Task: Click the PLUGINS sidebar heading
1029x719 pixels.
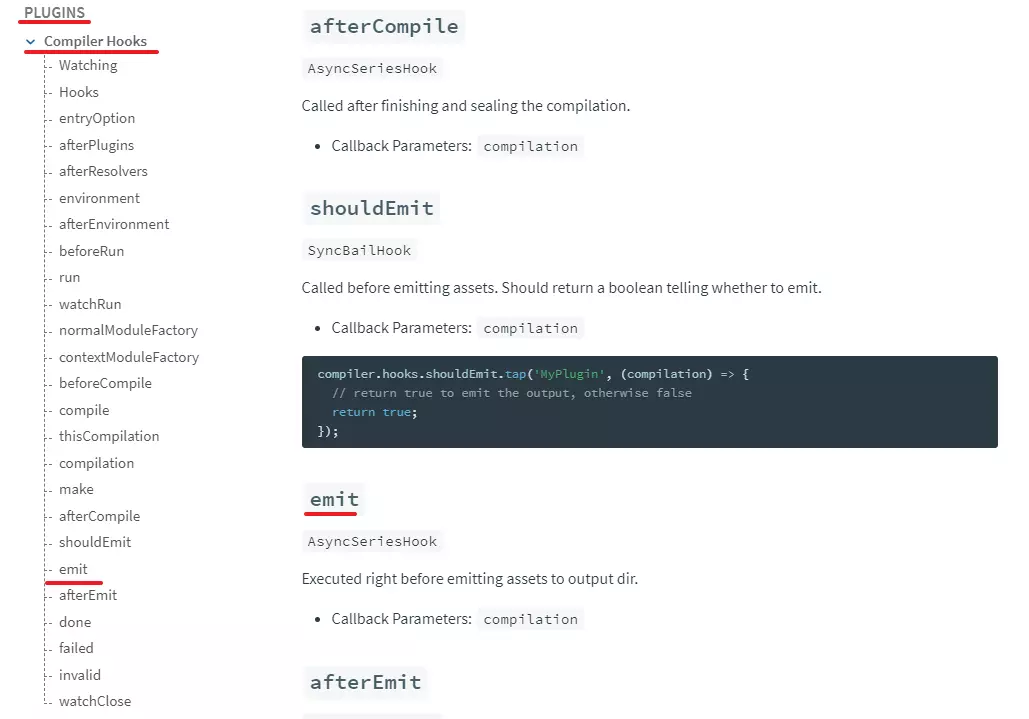Action: 54,12
